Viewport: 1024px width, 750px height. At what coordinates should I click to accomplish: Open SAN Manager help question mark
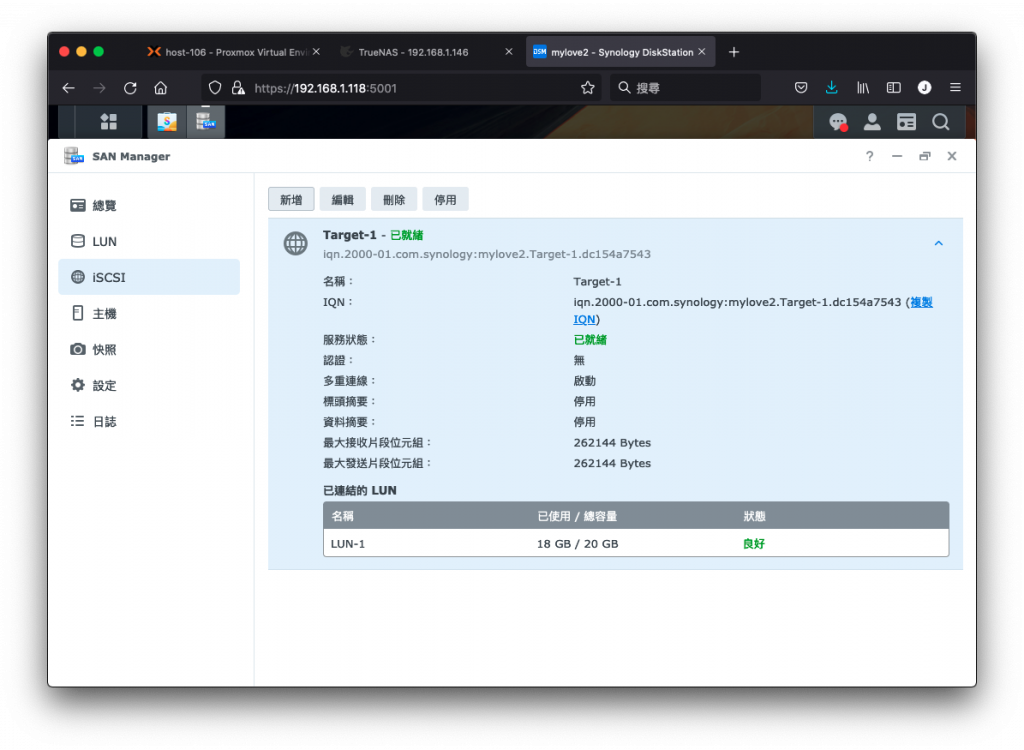pos(869,156)
